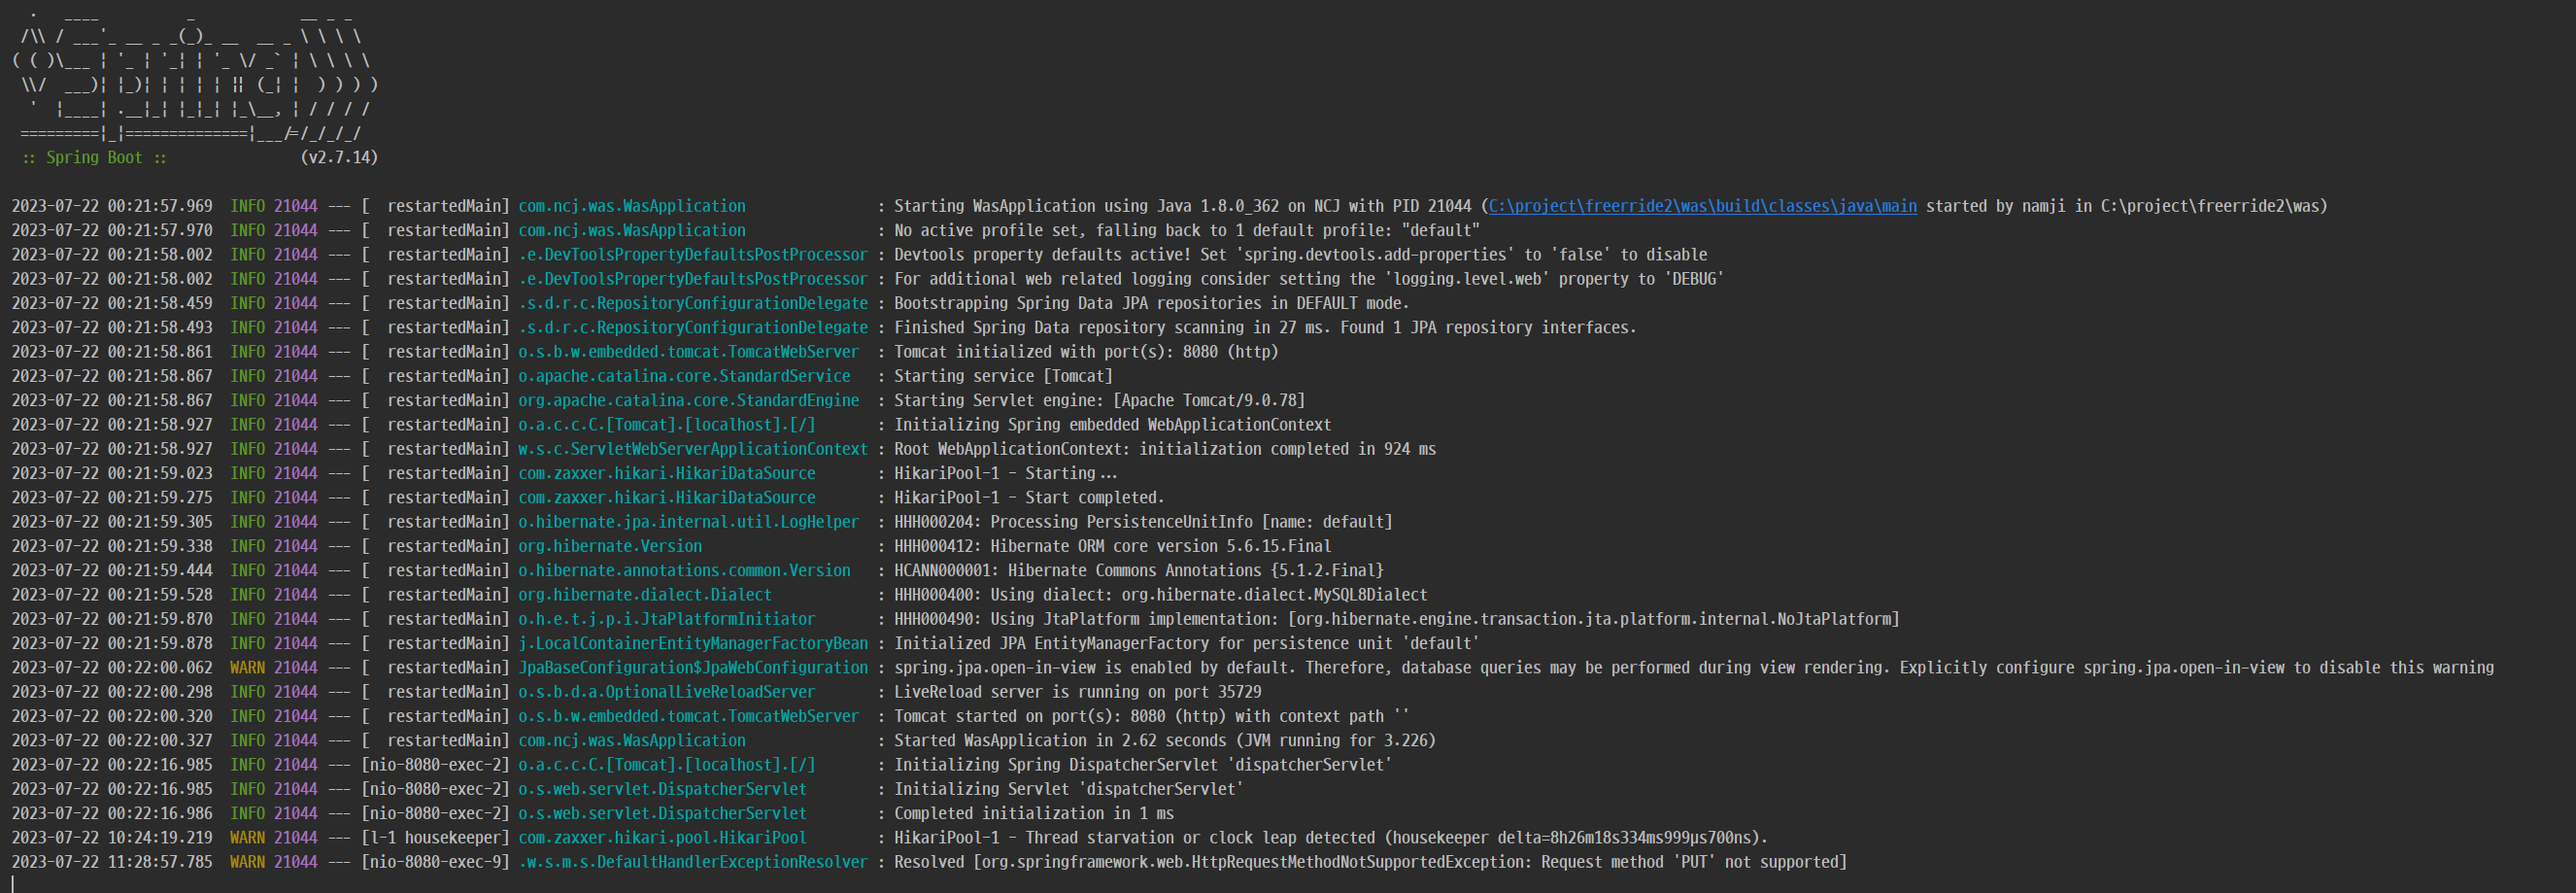The image size is (2576, 893).
Task: Select "Initializing Servlet 'dispatcherServlet'" message
Action: [1068, 789]
